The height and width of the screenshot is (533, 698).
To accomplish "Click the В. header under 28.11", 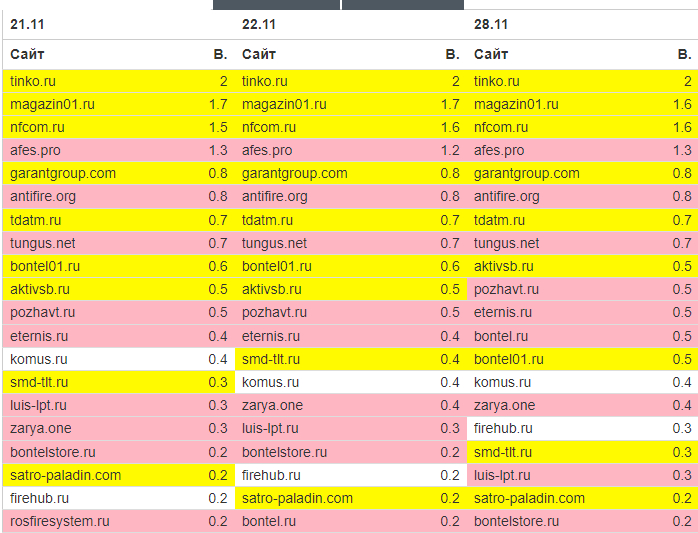I will [x=684, y=54].
